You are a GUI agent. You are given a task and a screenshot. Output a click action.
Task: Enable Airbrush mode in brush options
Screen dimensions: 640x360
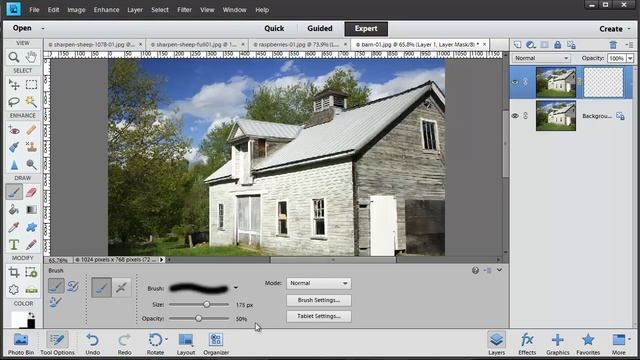pyautogui.click(x=121, y=287)
